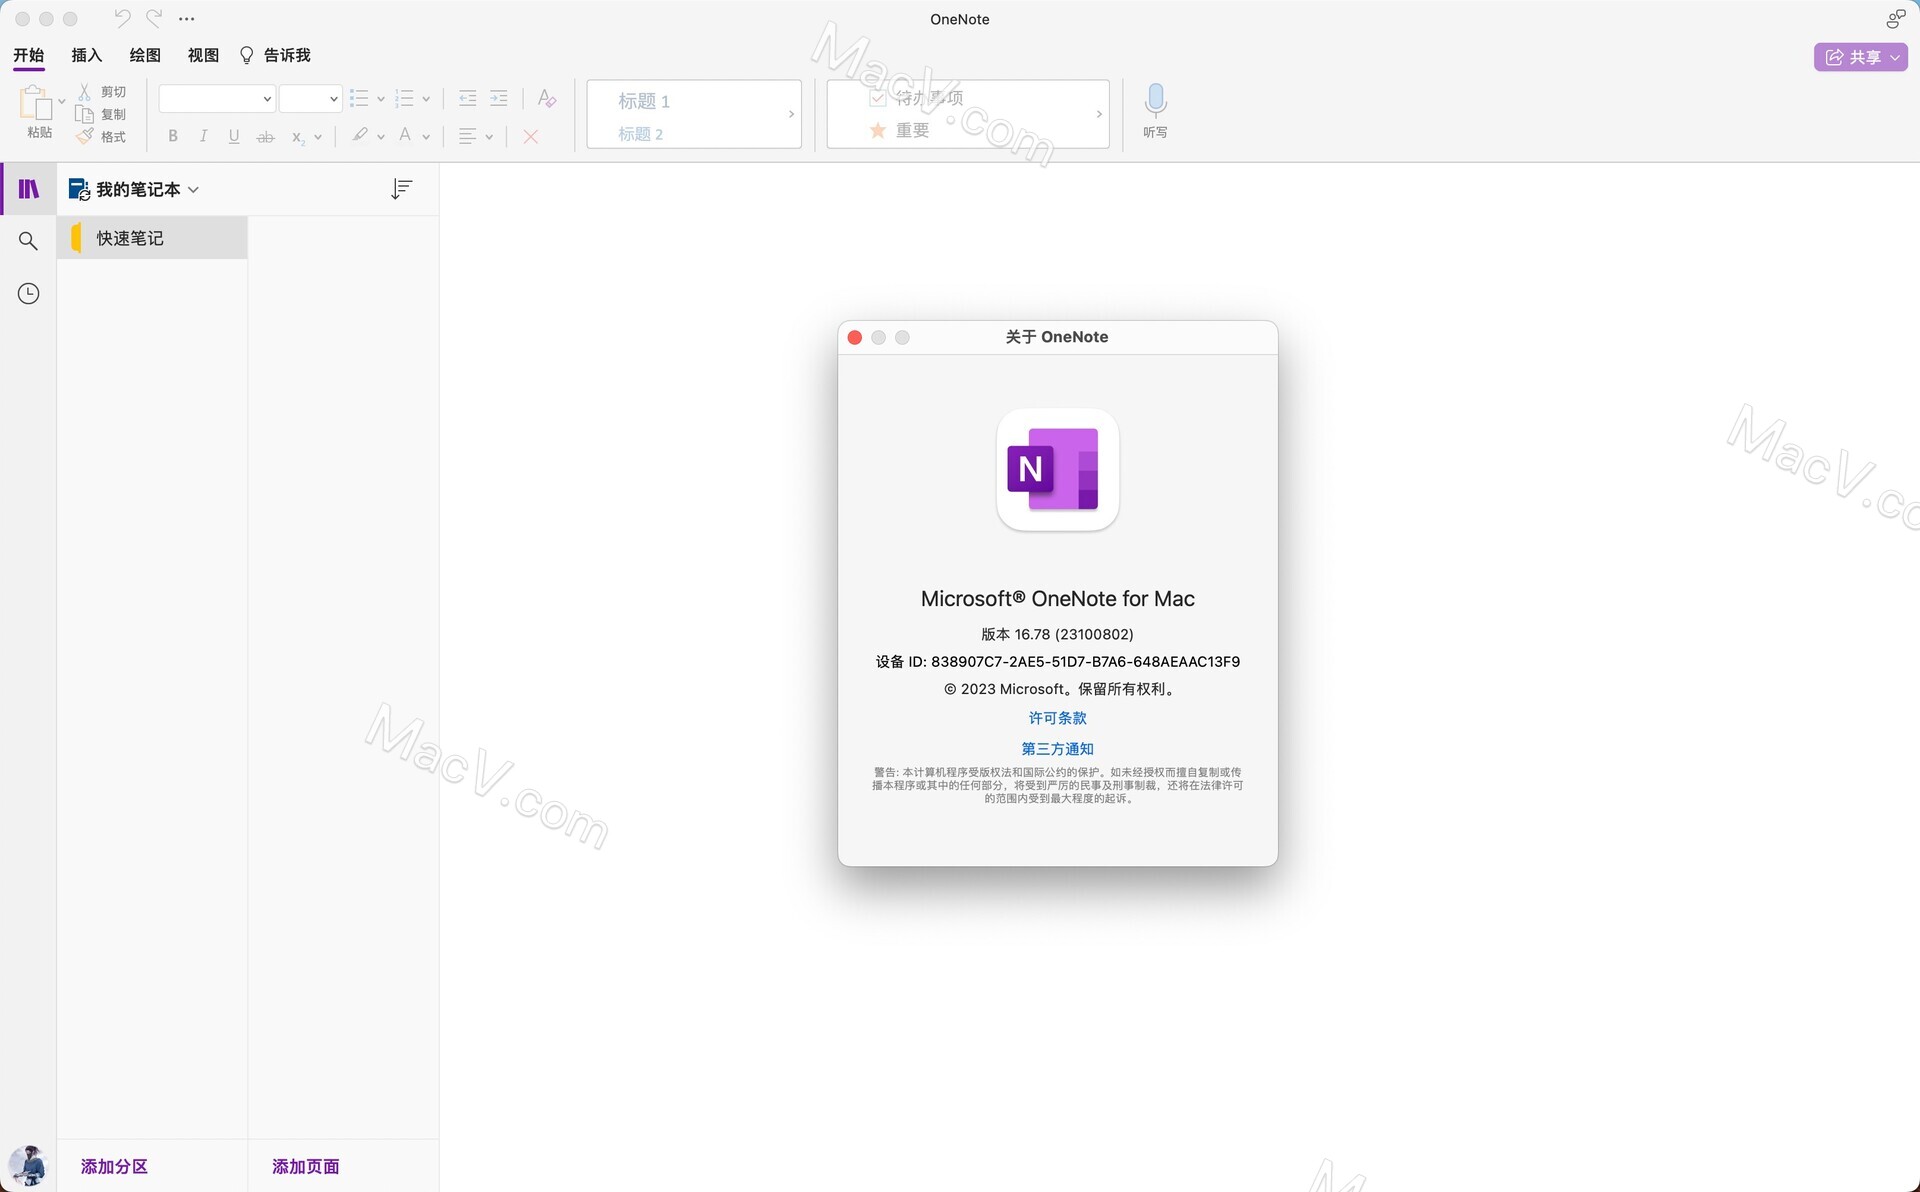Click the OneNote app logo in dialog
Viewport: 1920px width, 1192px height.
point(1057,469)
